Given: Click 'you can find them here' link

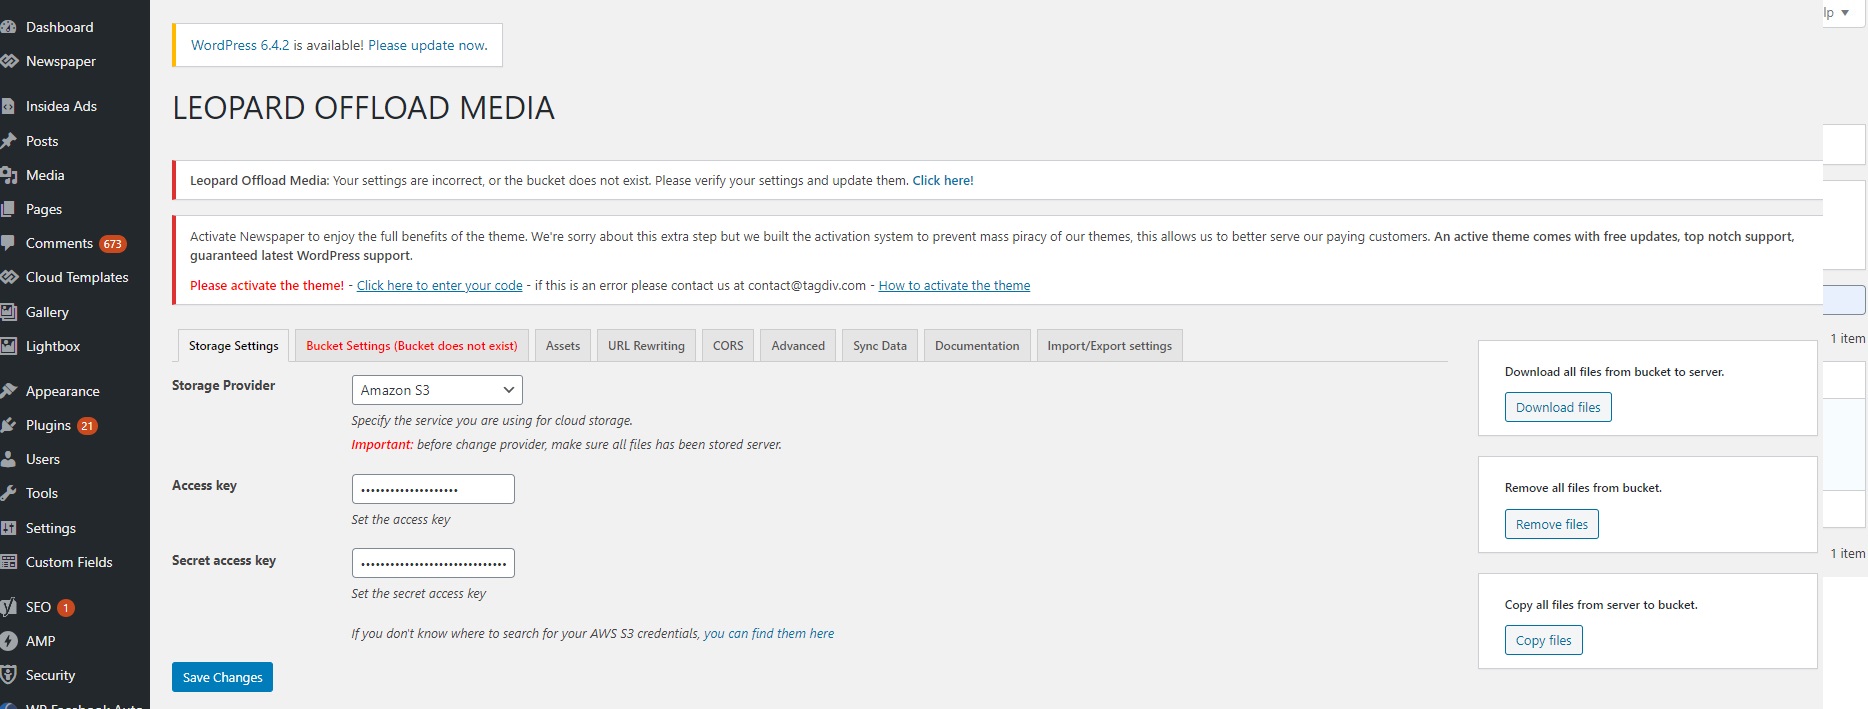Looking at the screenshot, I should tap(769, 634).
